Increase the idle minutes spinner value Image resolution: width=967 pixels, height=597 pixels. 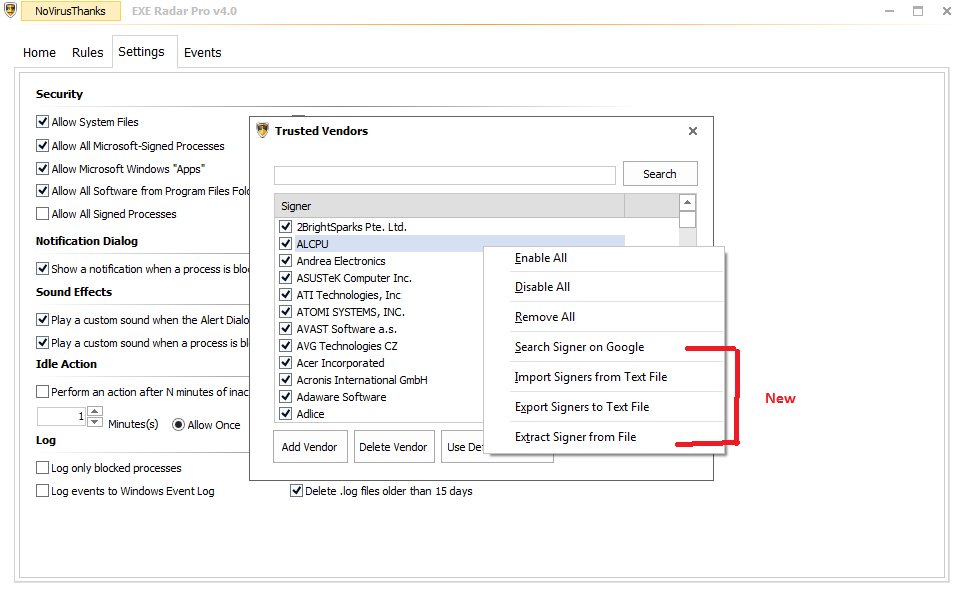tap(95, 411)
